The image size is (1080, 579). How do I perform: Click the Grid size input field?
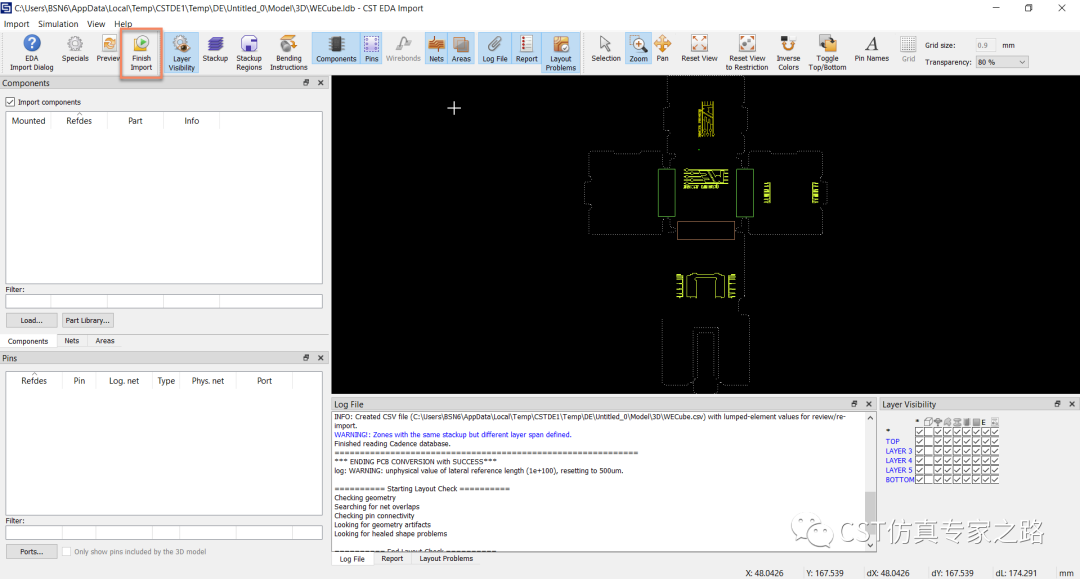point(985,45)
